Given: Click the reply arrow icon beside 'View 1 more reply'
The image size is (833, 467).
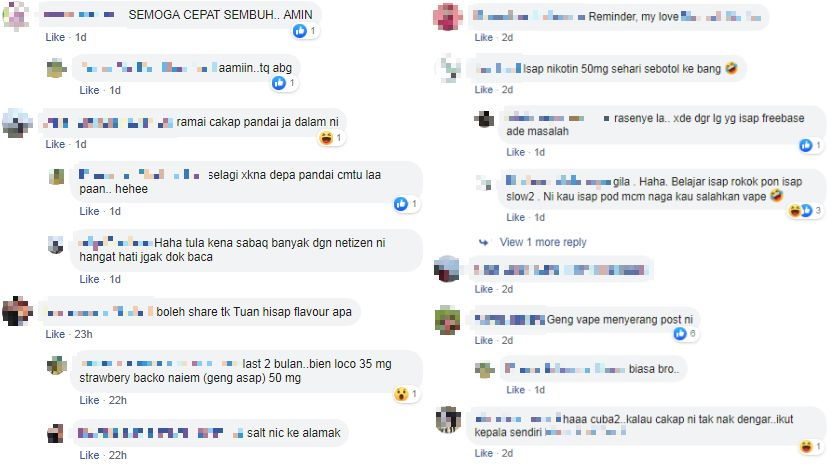Looking at the screenshot, I should [483, 242].
